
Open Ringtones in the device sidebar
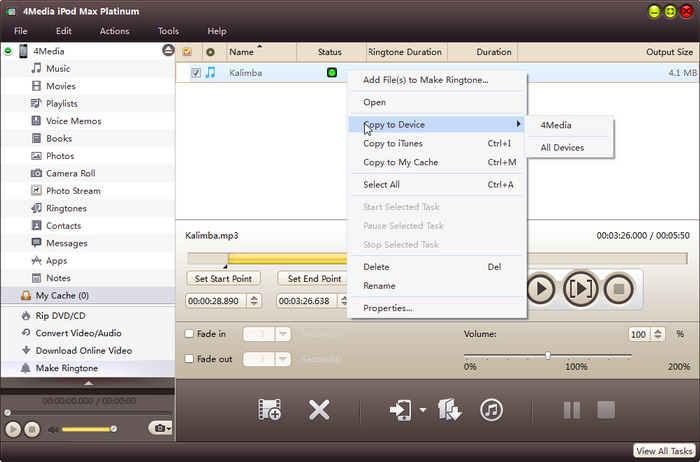(66, 208)
